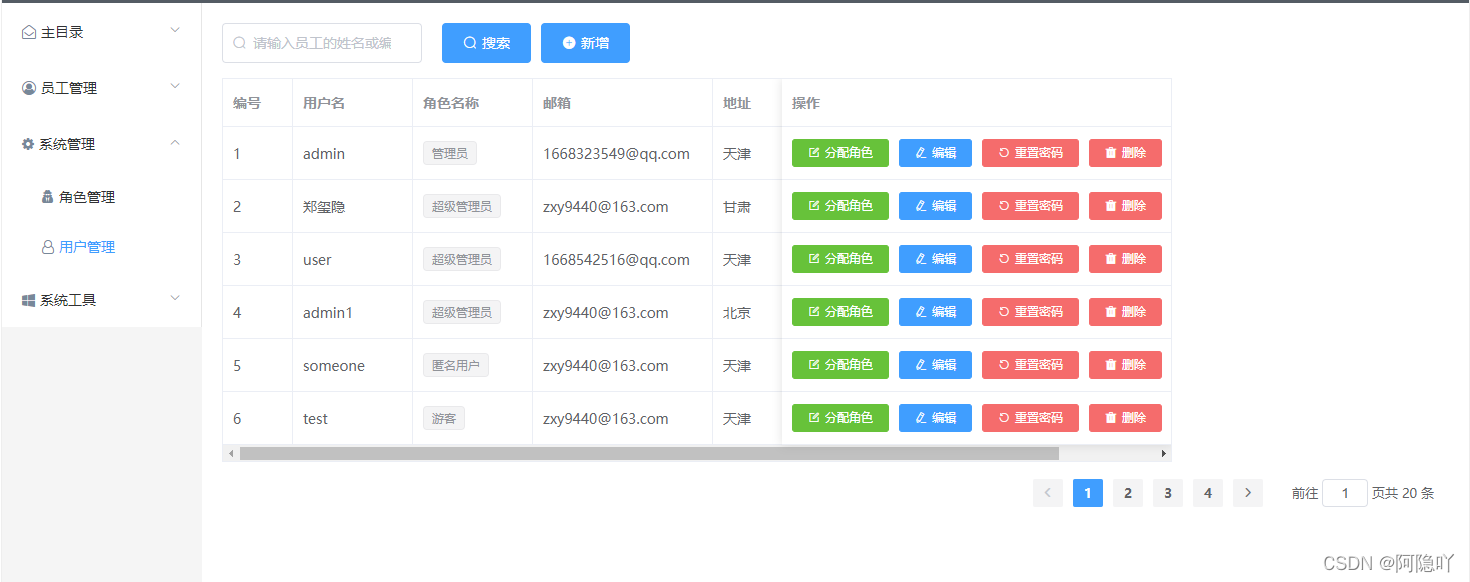The image size is (1470, 582).
Task: Click 重置密码 for someone
Action: coord(1030,365)
